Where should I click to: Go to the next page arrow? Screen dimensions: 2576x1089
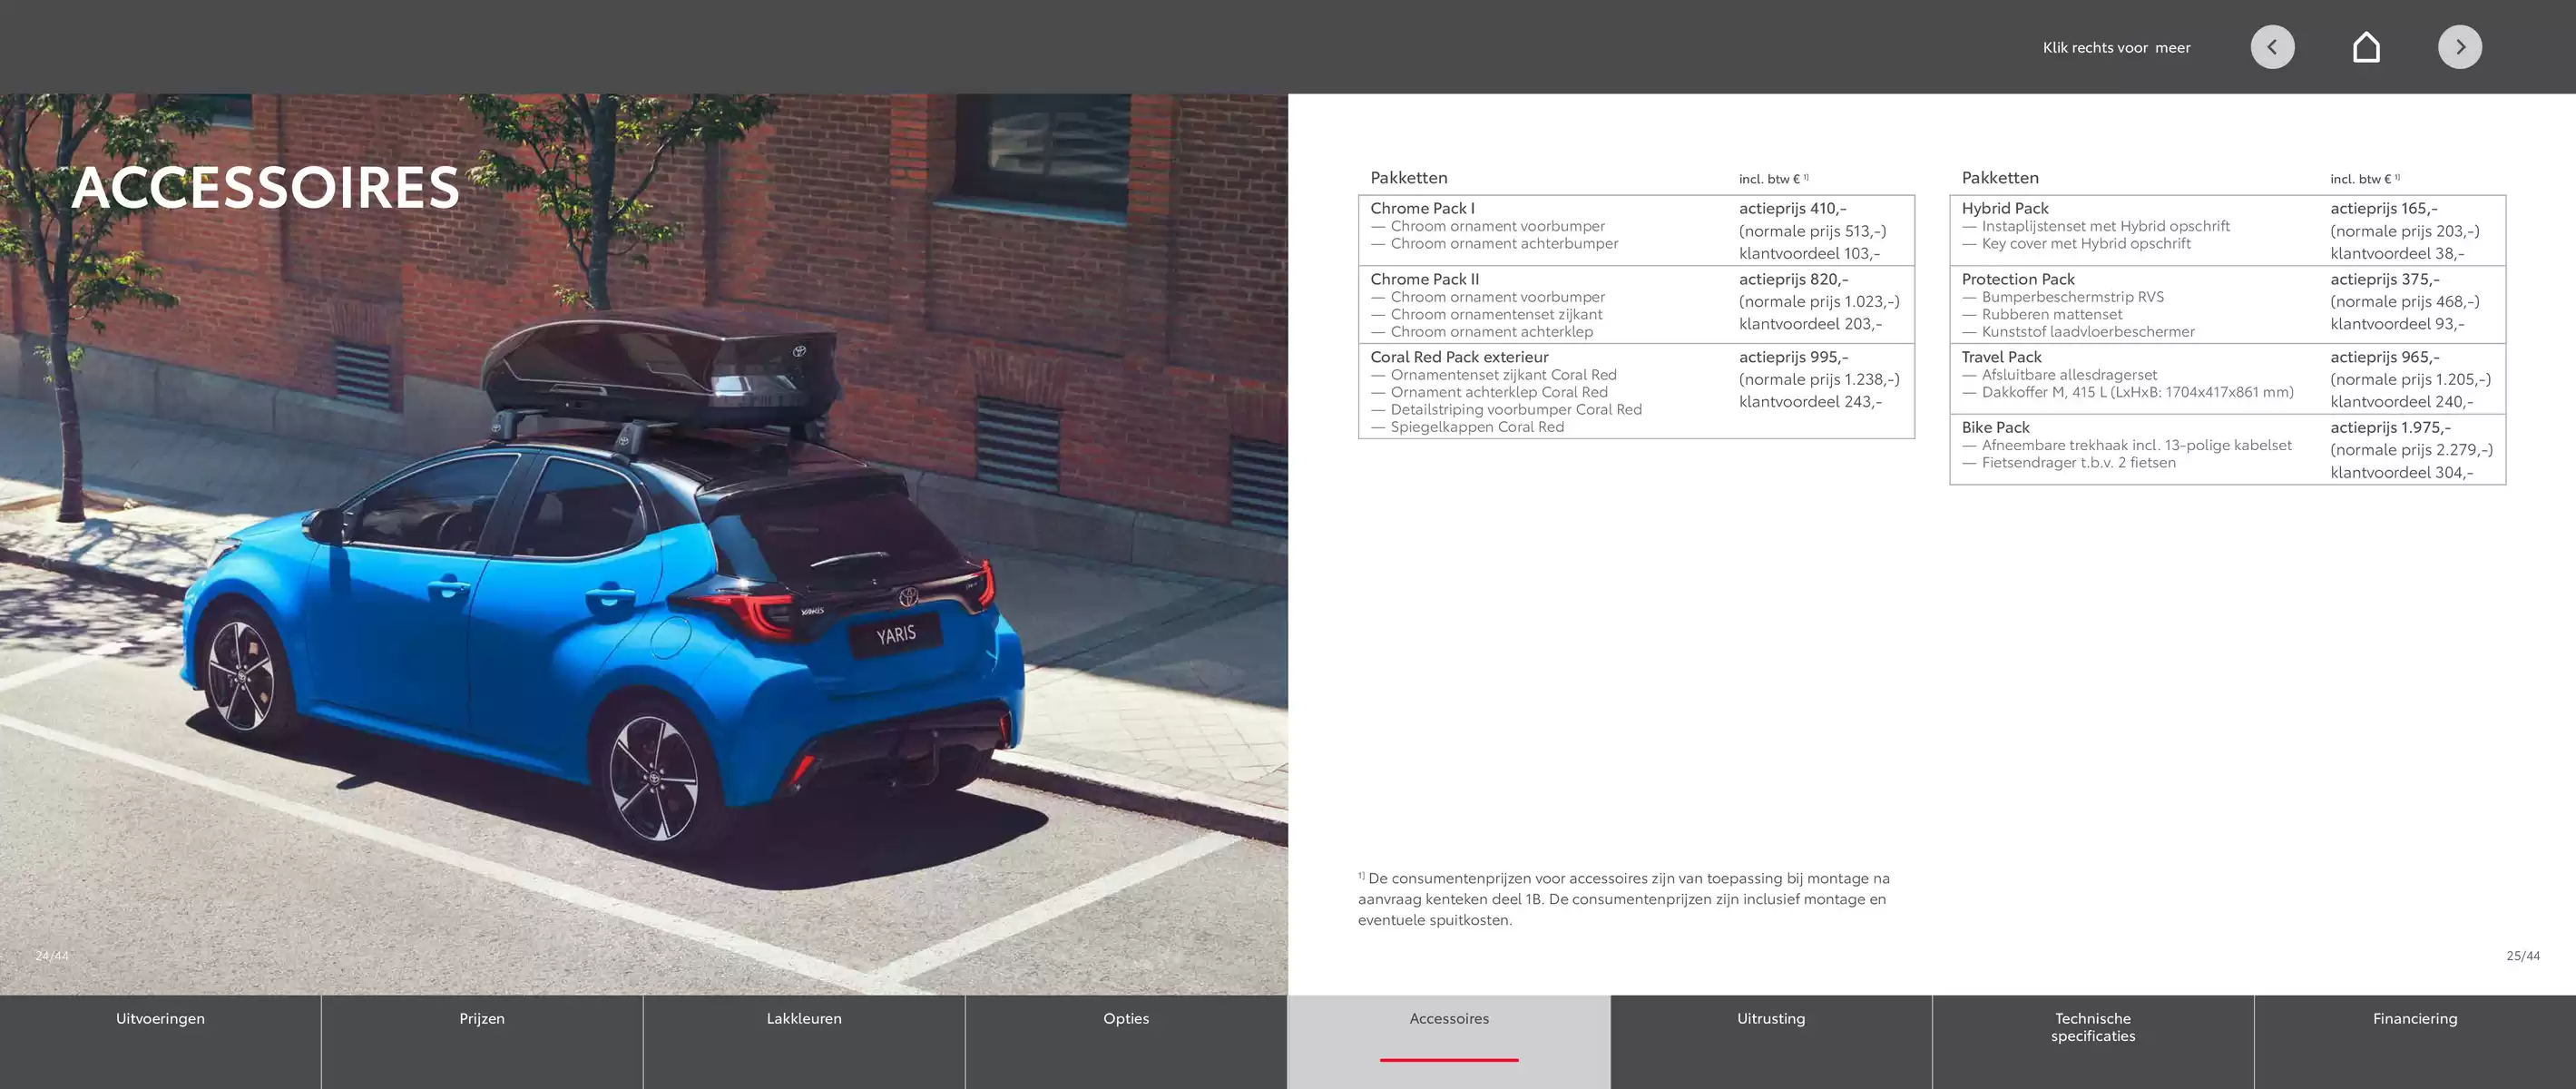[2460, 47]
